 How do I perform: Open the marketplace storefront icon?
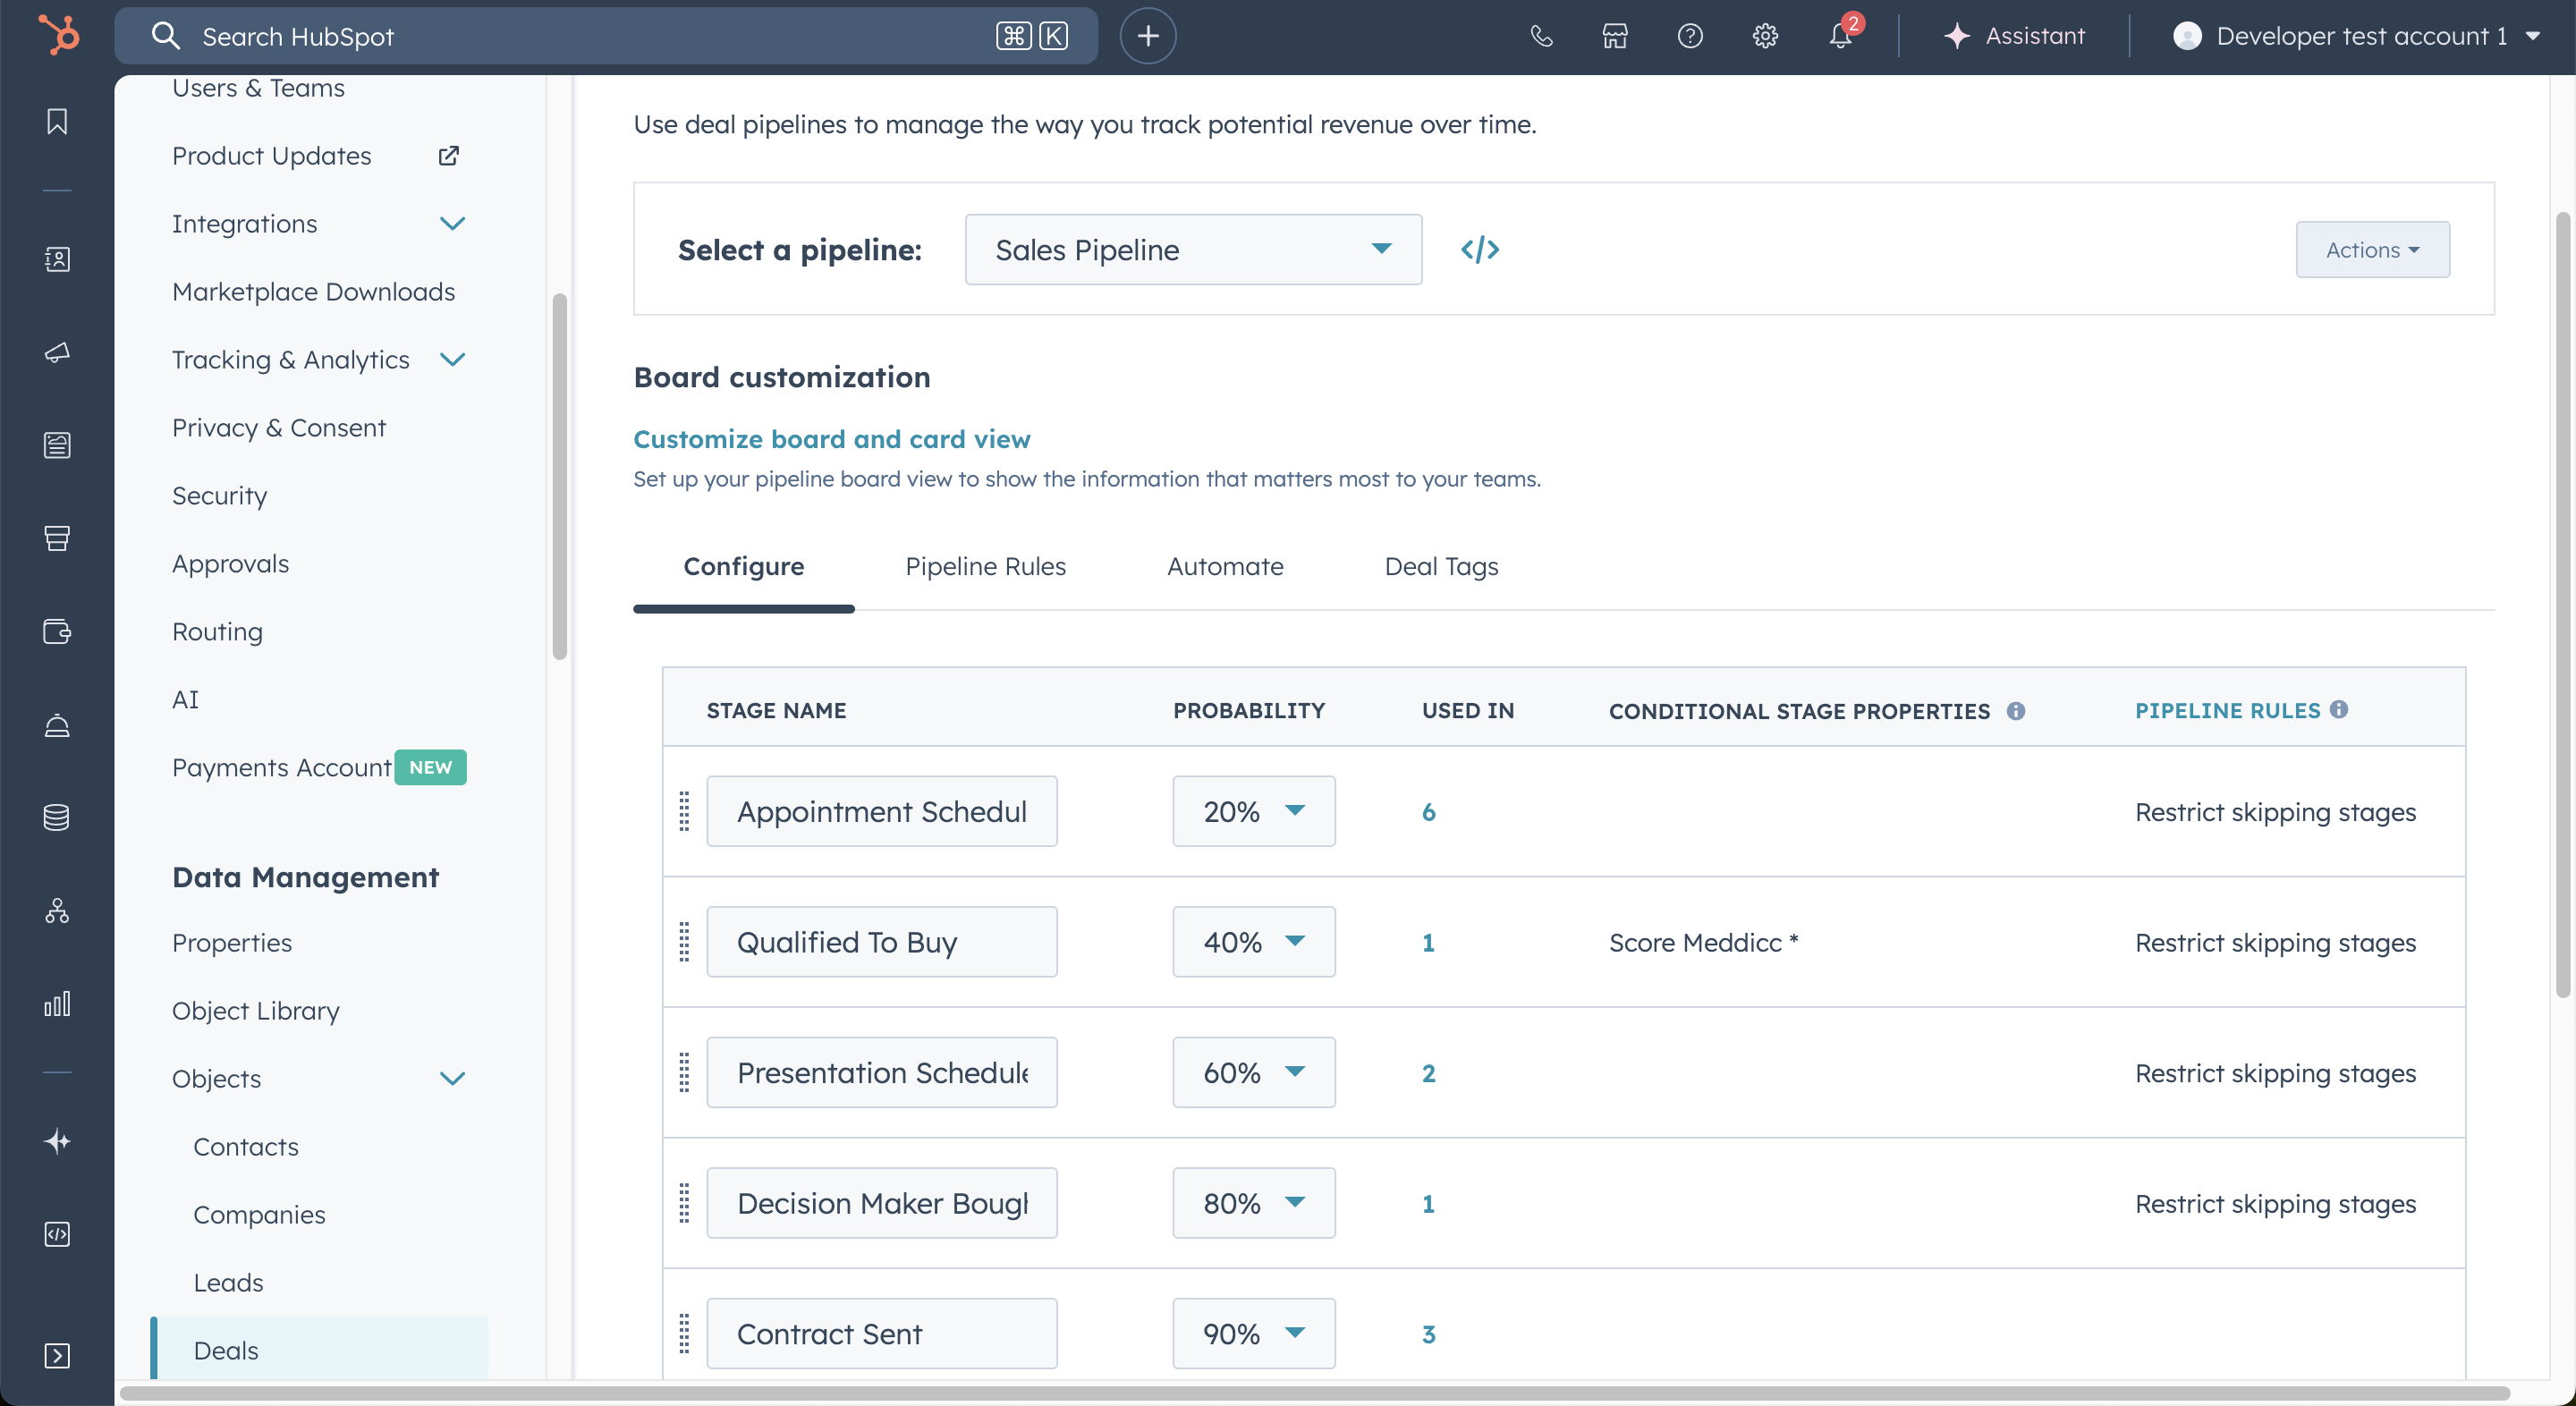(1615, 36)
